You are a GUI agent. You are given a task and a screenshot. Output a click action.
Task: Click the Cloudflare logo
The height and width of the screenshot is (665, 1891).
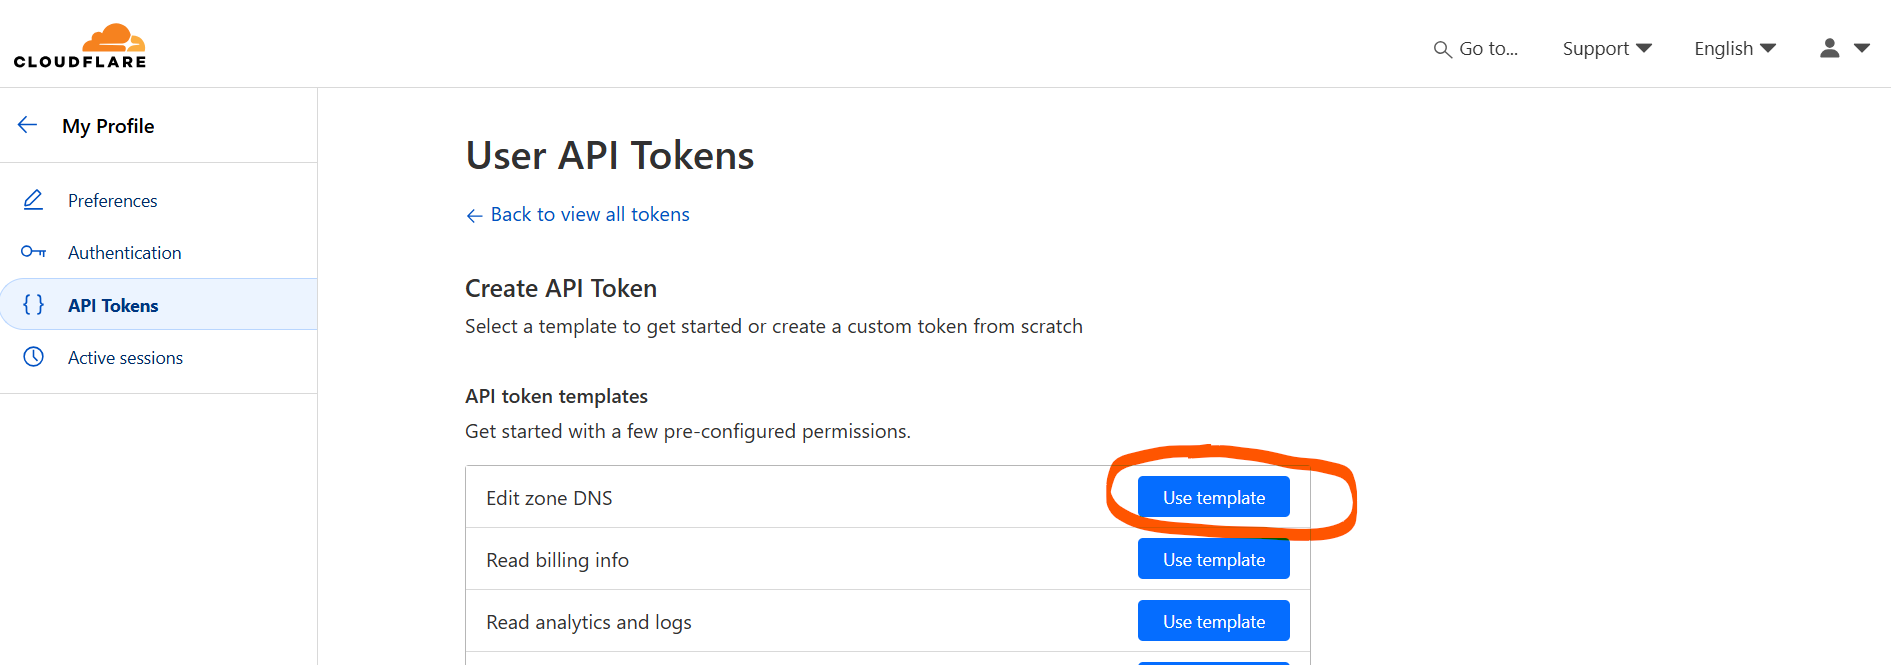(x=80, y=46)
